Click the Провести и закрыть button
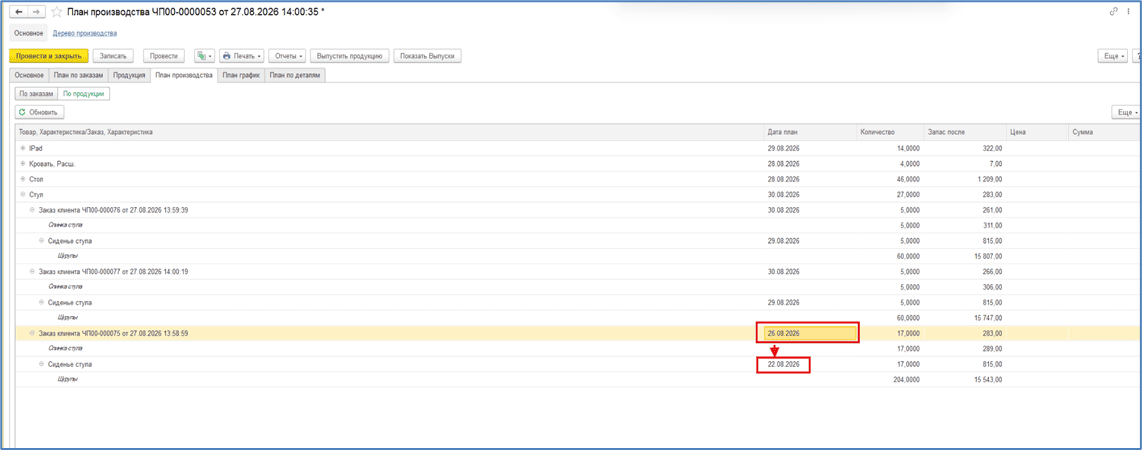 click(x=49, y=56)
